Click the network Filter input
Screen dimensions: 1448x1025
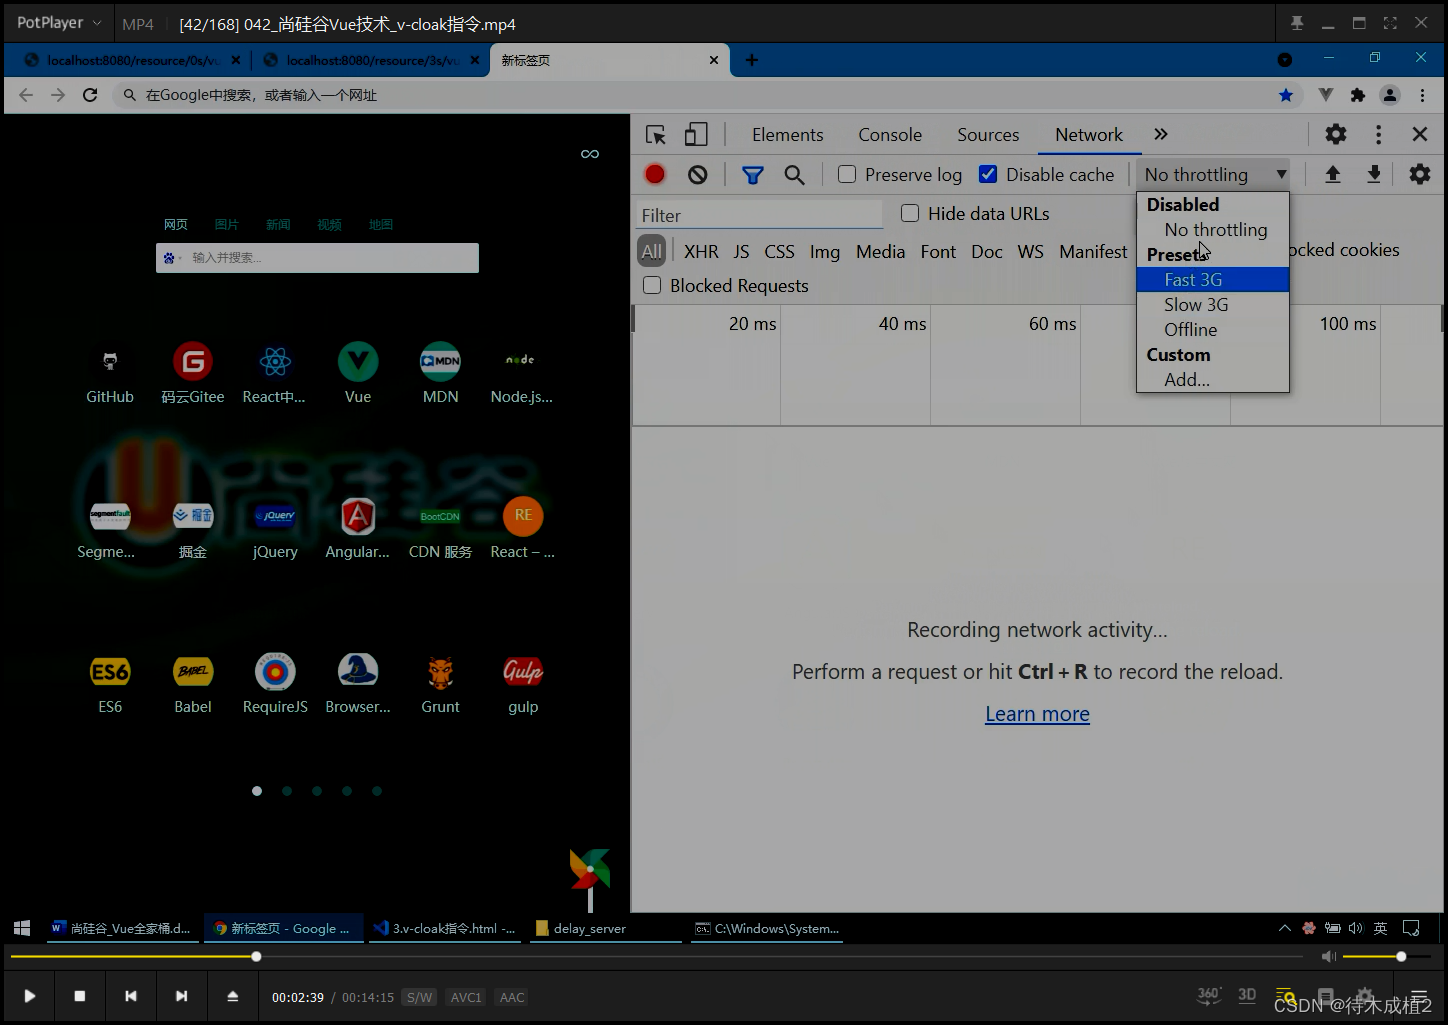click(x=760, y=215)
